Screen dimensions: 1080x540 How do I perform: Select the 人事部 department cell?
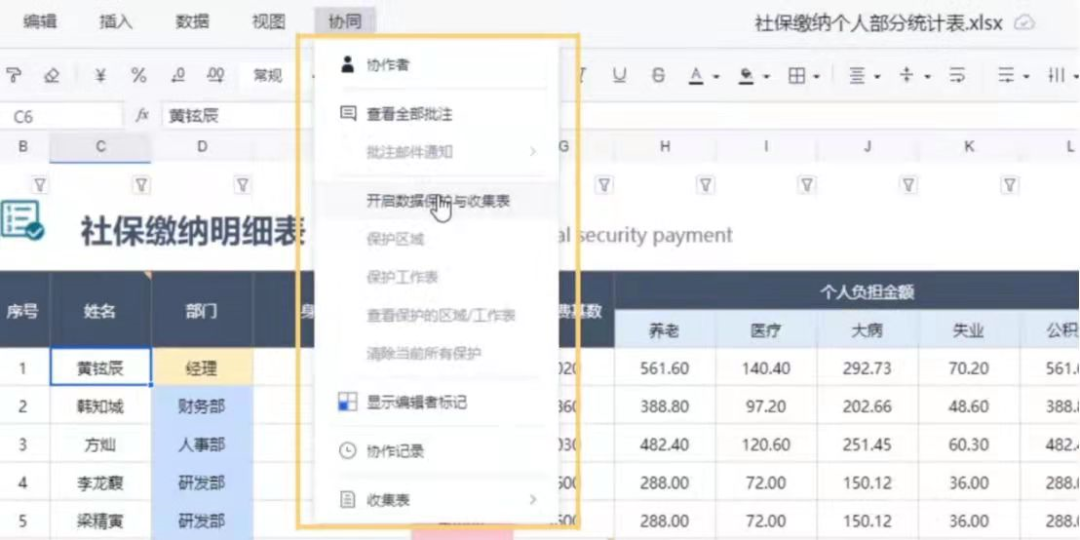pyautogui.click(x=202, y=444)
